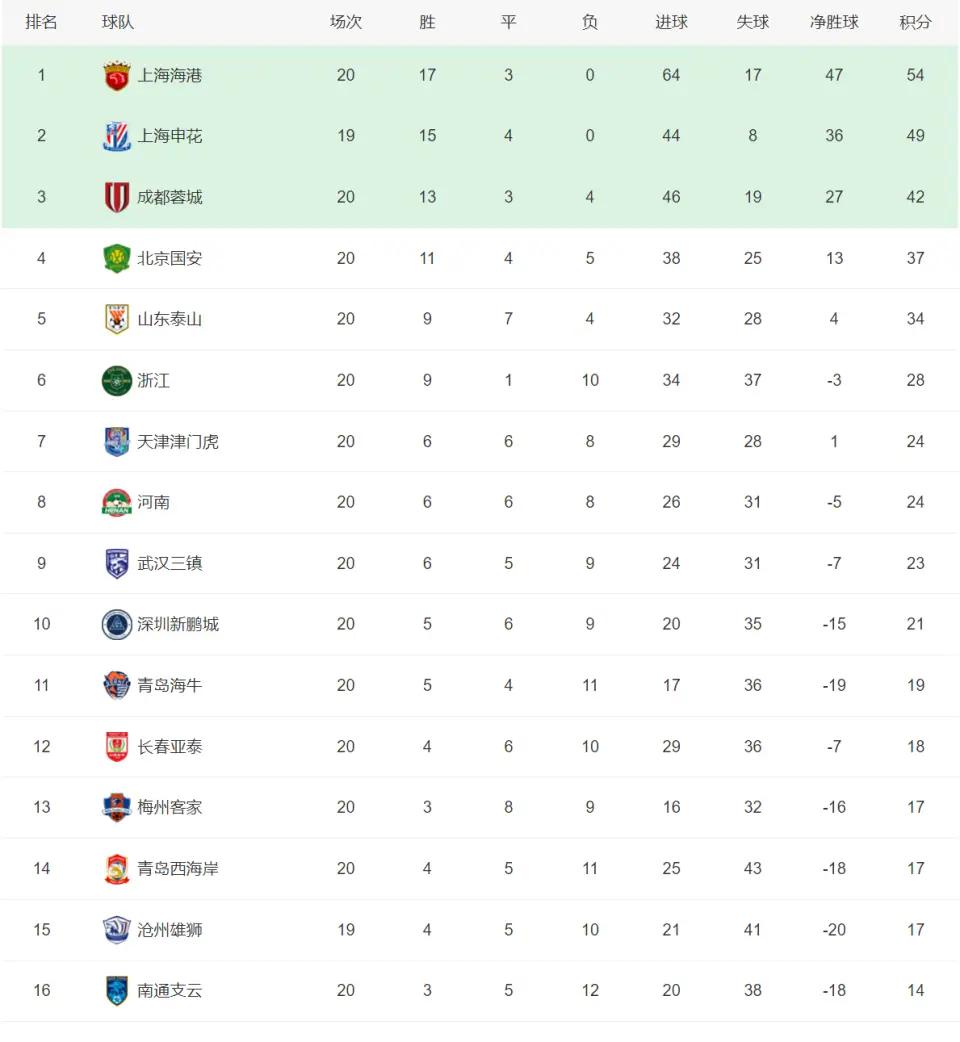Click the 武汉三镇 blue shield crest
Image resolution: width=960 pixels, height=1042 pixels.
[x=117, y=564]
